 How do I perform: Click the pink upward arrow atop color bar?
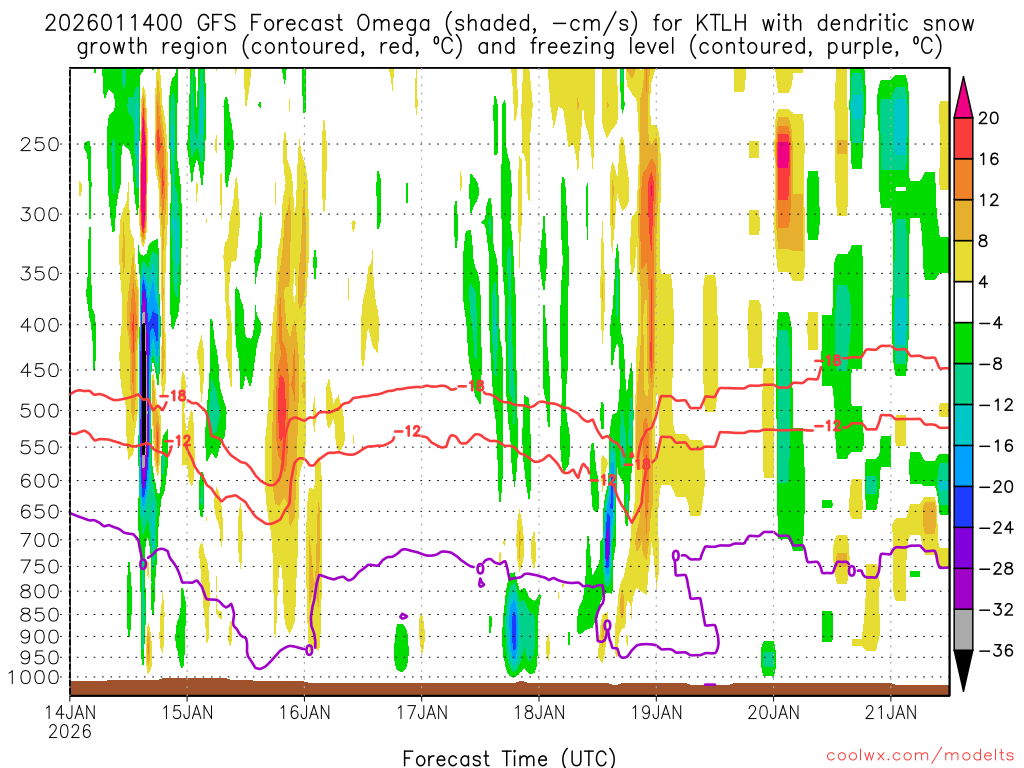click(x=963, y=99)
